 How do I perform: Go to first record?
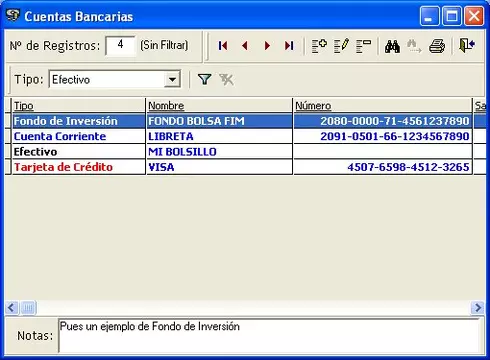tap(223, 46)
